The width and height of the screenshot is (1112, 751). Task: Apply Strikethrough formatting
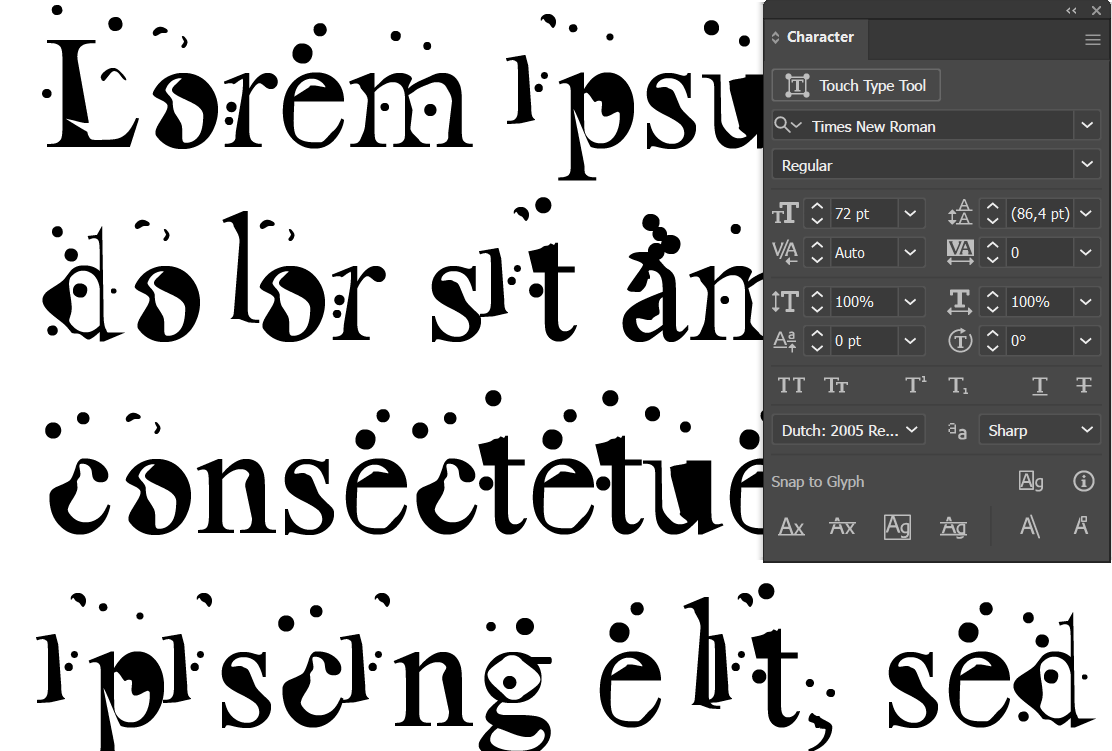coord(1084,385)
